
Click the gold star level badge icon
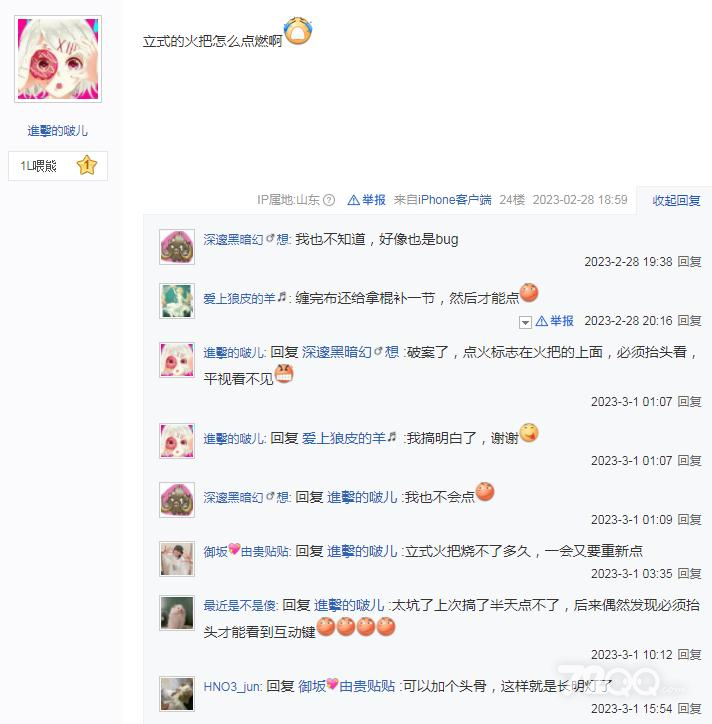pyautogui.click(x=87, y=165)
